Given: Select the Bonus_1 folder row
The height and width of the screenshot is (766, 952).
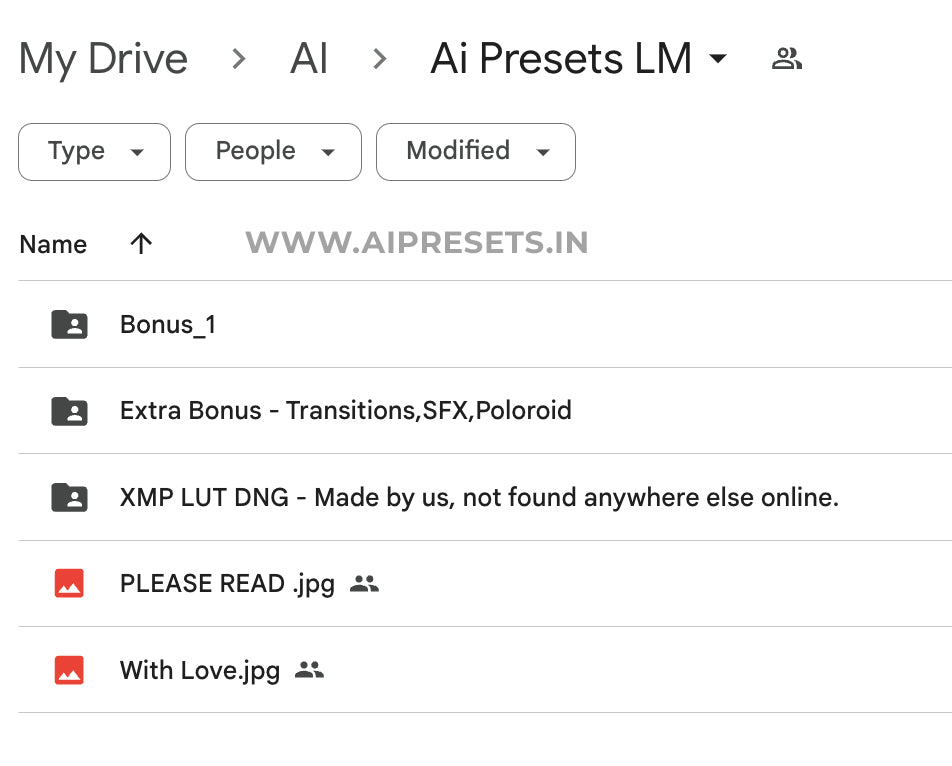Looking at the screenshot, I should click(x=485, y=325).
